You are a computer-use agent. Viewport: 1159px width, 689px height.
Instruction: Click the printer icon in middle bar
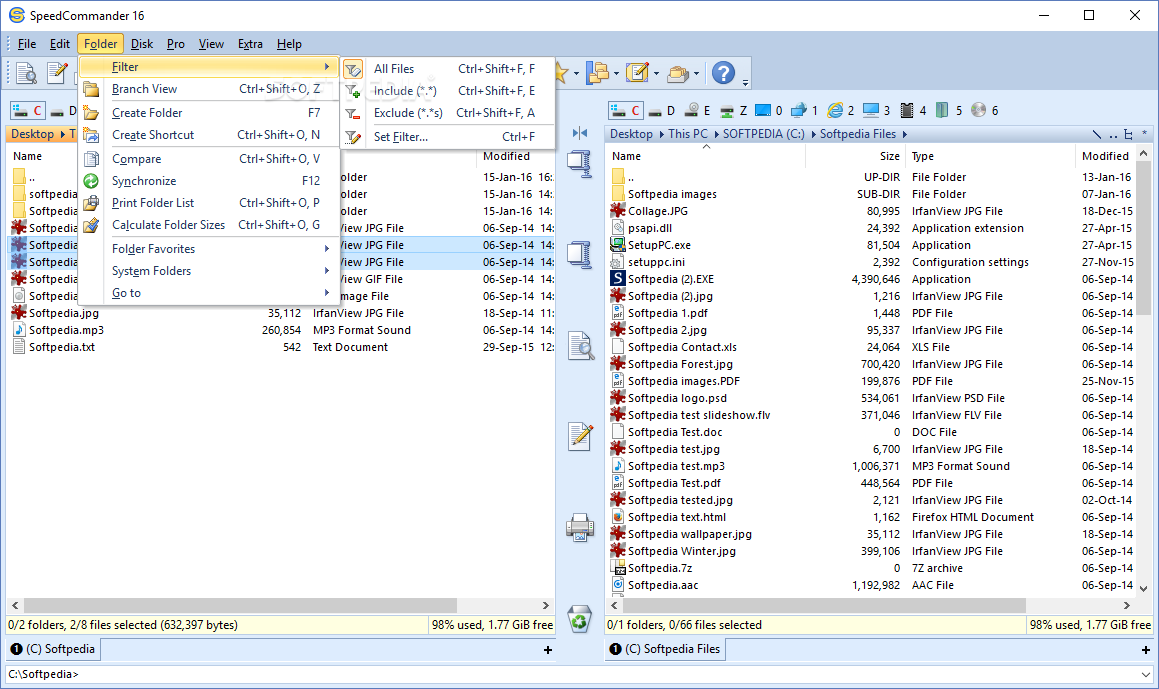(580, 527)
